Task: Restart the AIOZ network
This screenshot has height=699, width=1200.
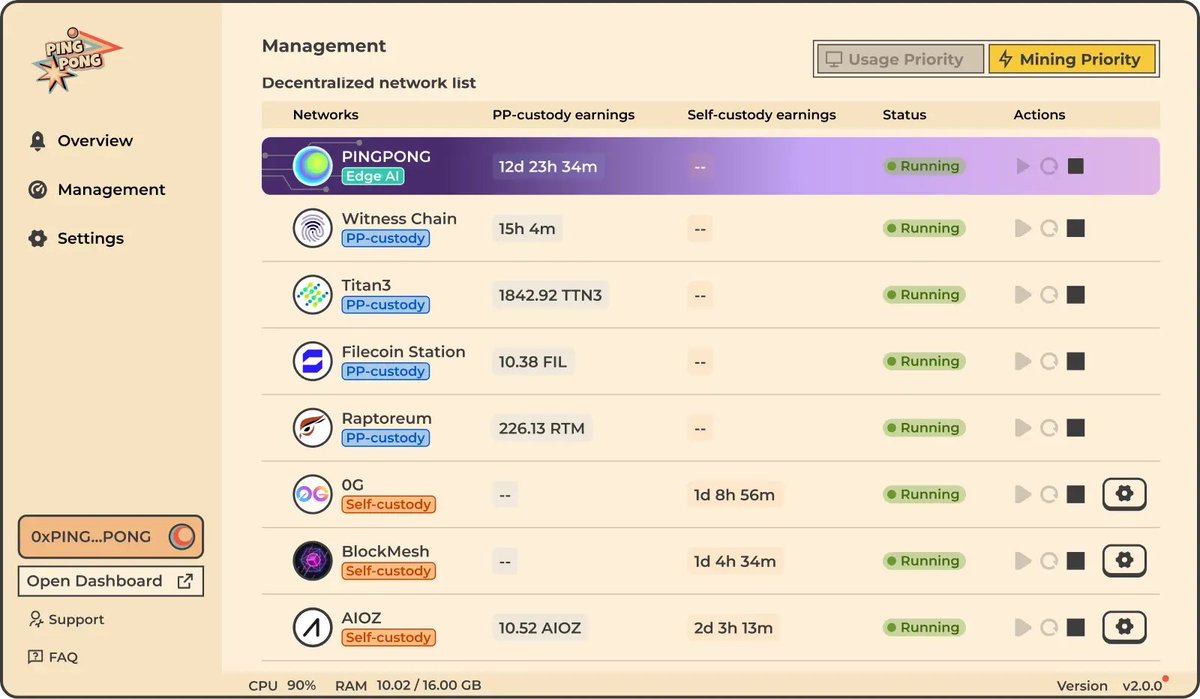Action: [x=1049, y=628]
